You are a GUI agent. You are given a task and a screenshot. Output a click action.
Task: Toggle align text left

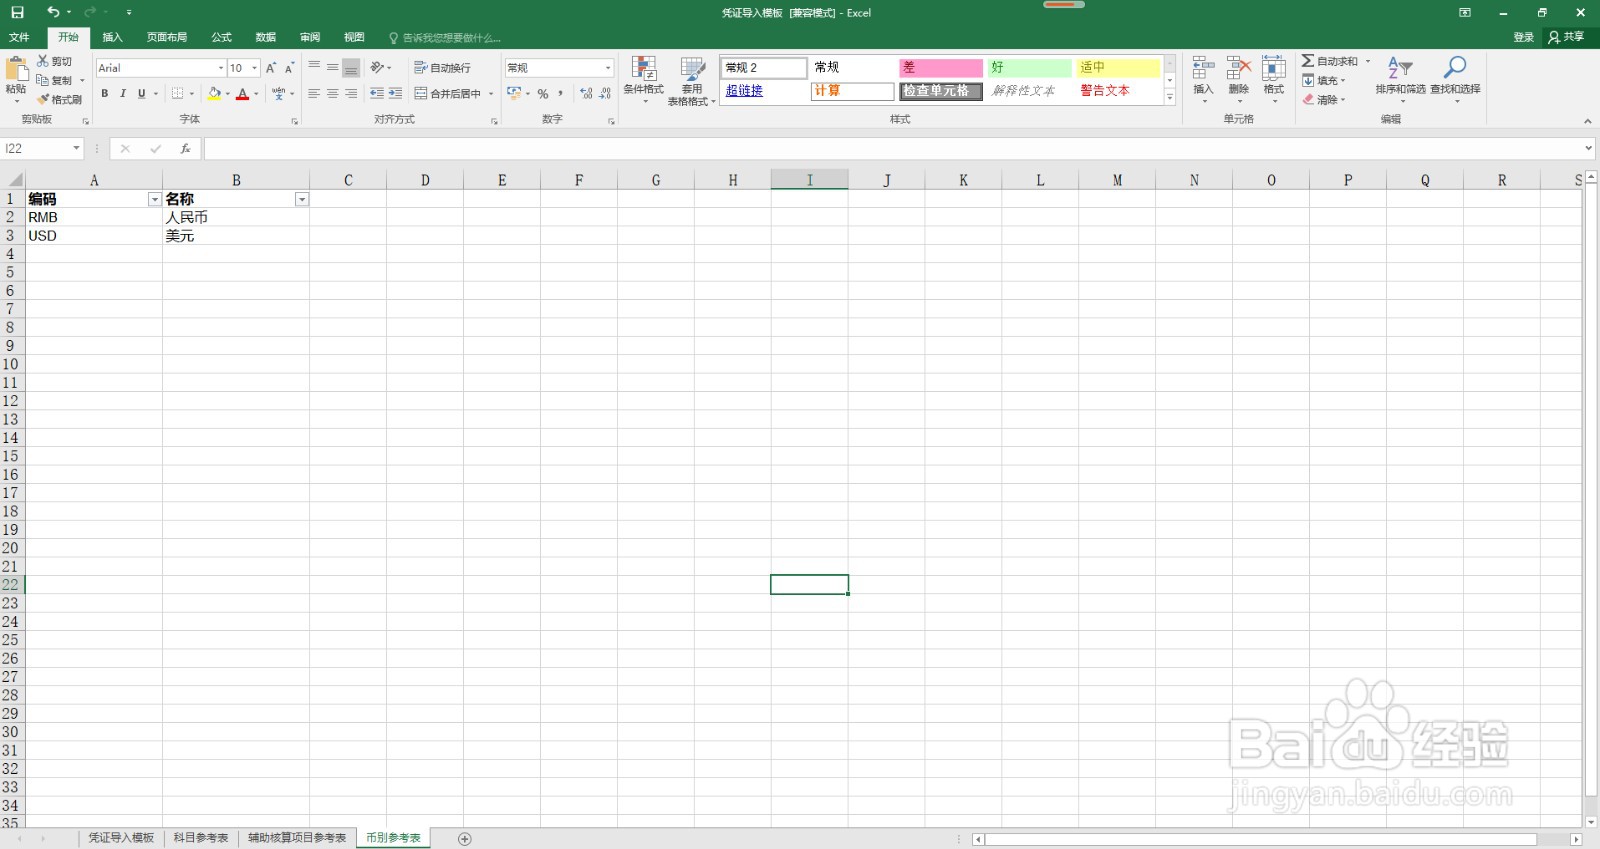tap(314, 93)
